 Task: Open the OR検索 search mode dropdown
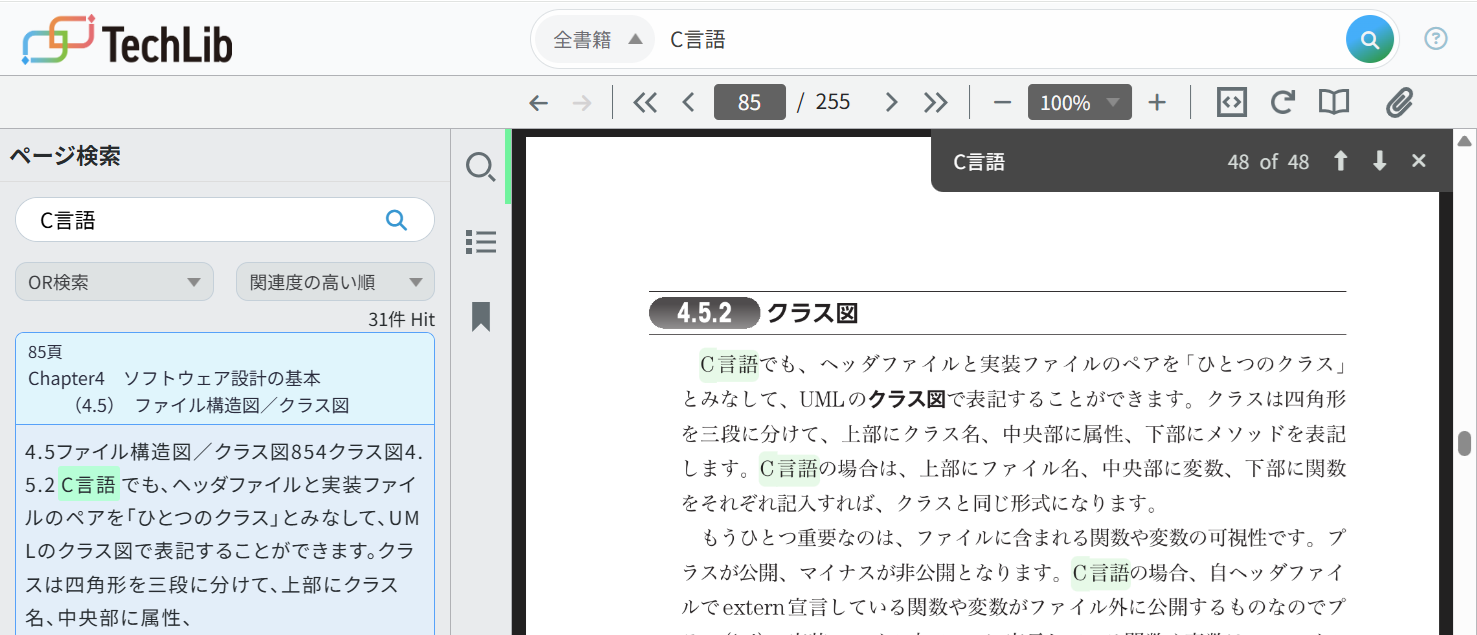(113, 281)
